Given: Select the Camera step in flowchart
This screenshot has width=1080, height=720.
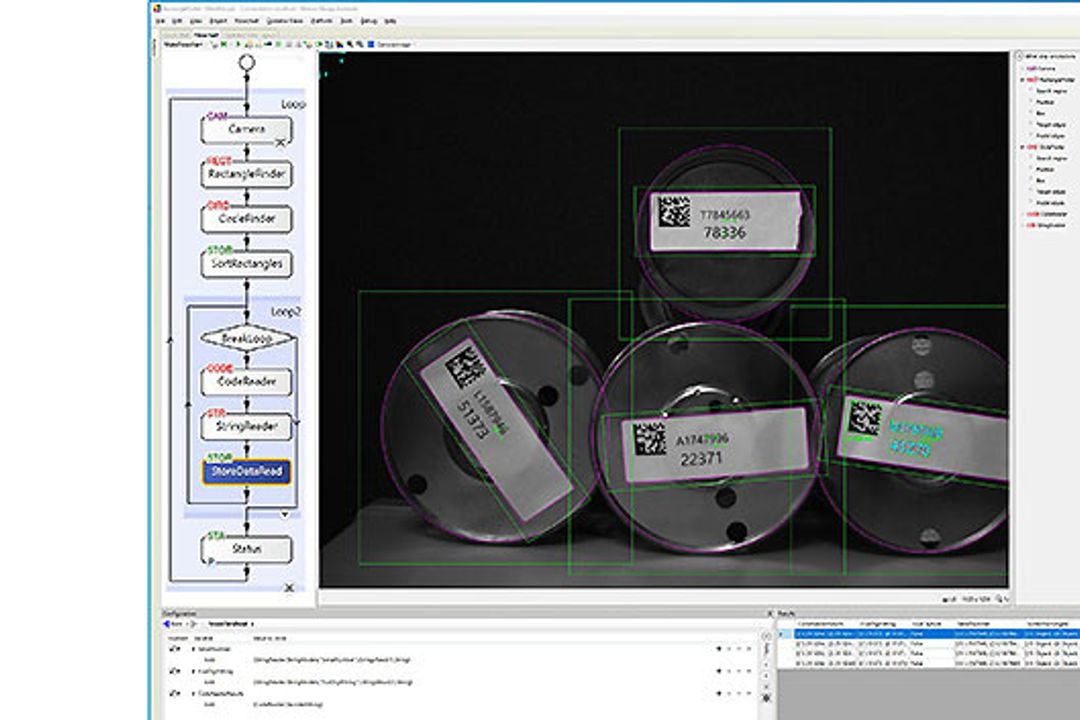Looking at the screenshot, I should point(247,130).
